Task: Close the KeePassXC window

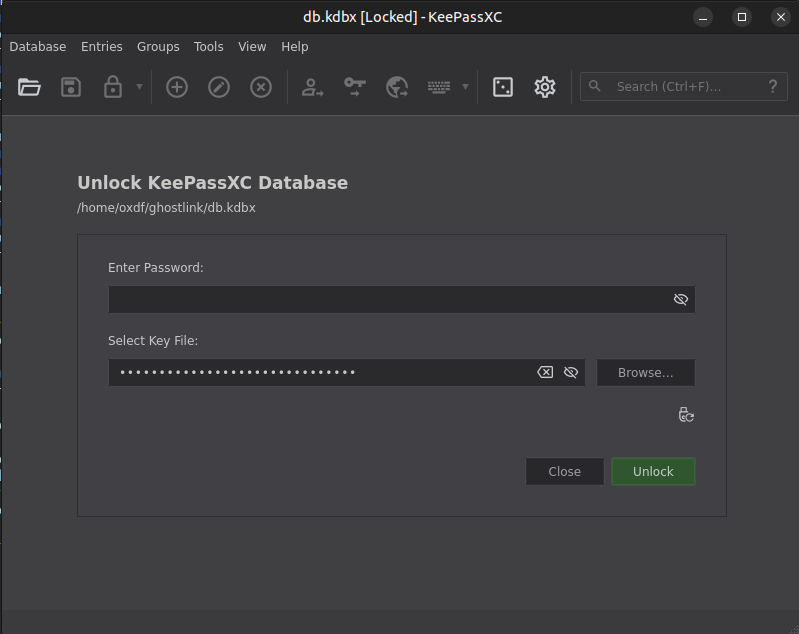Action: [781, 17]
